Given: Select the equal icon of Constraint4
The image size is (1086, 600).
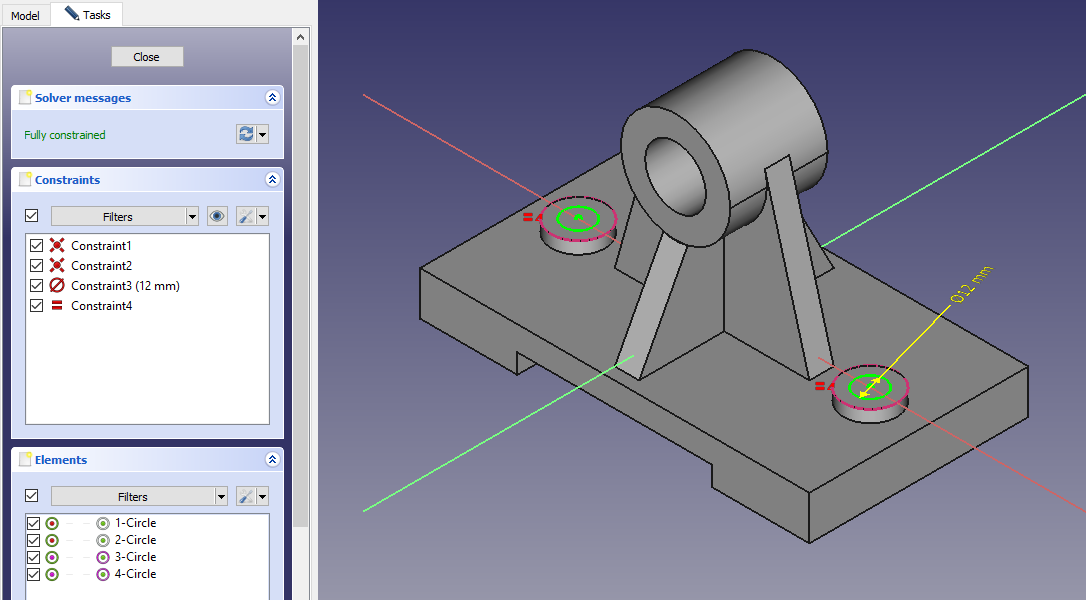Looking at the screenshot, I should [57, 306].
